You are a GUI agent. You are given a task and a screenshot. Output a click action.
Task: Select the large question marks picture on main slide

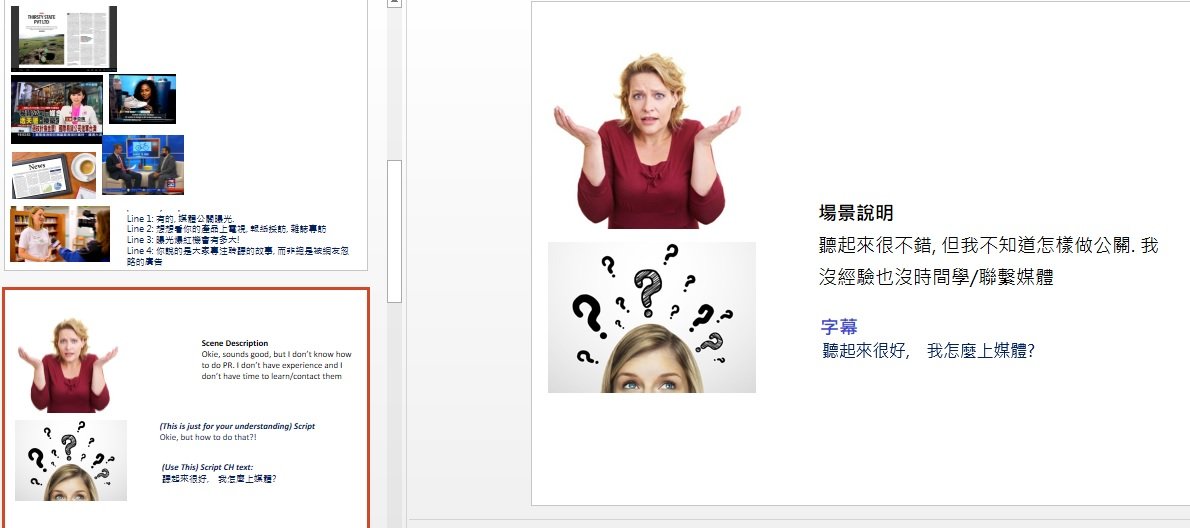[651, 317]
